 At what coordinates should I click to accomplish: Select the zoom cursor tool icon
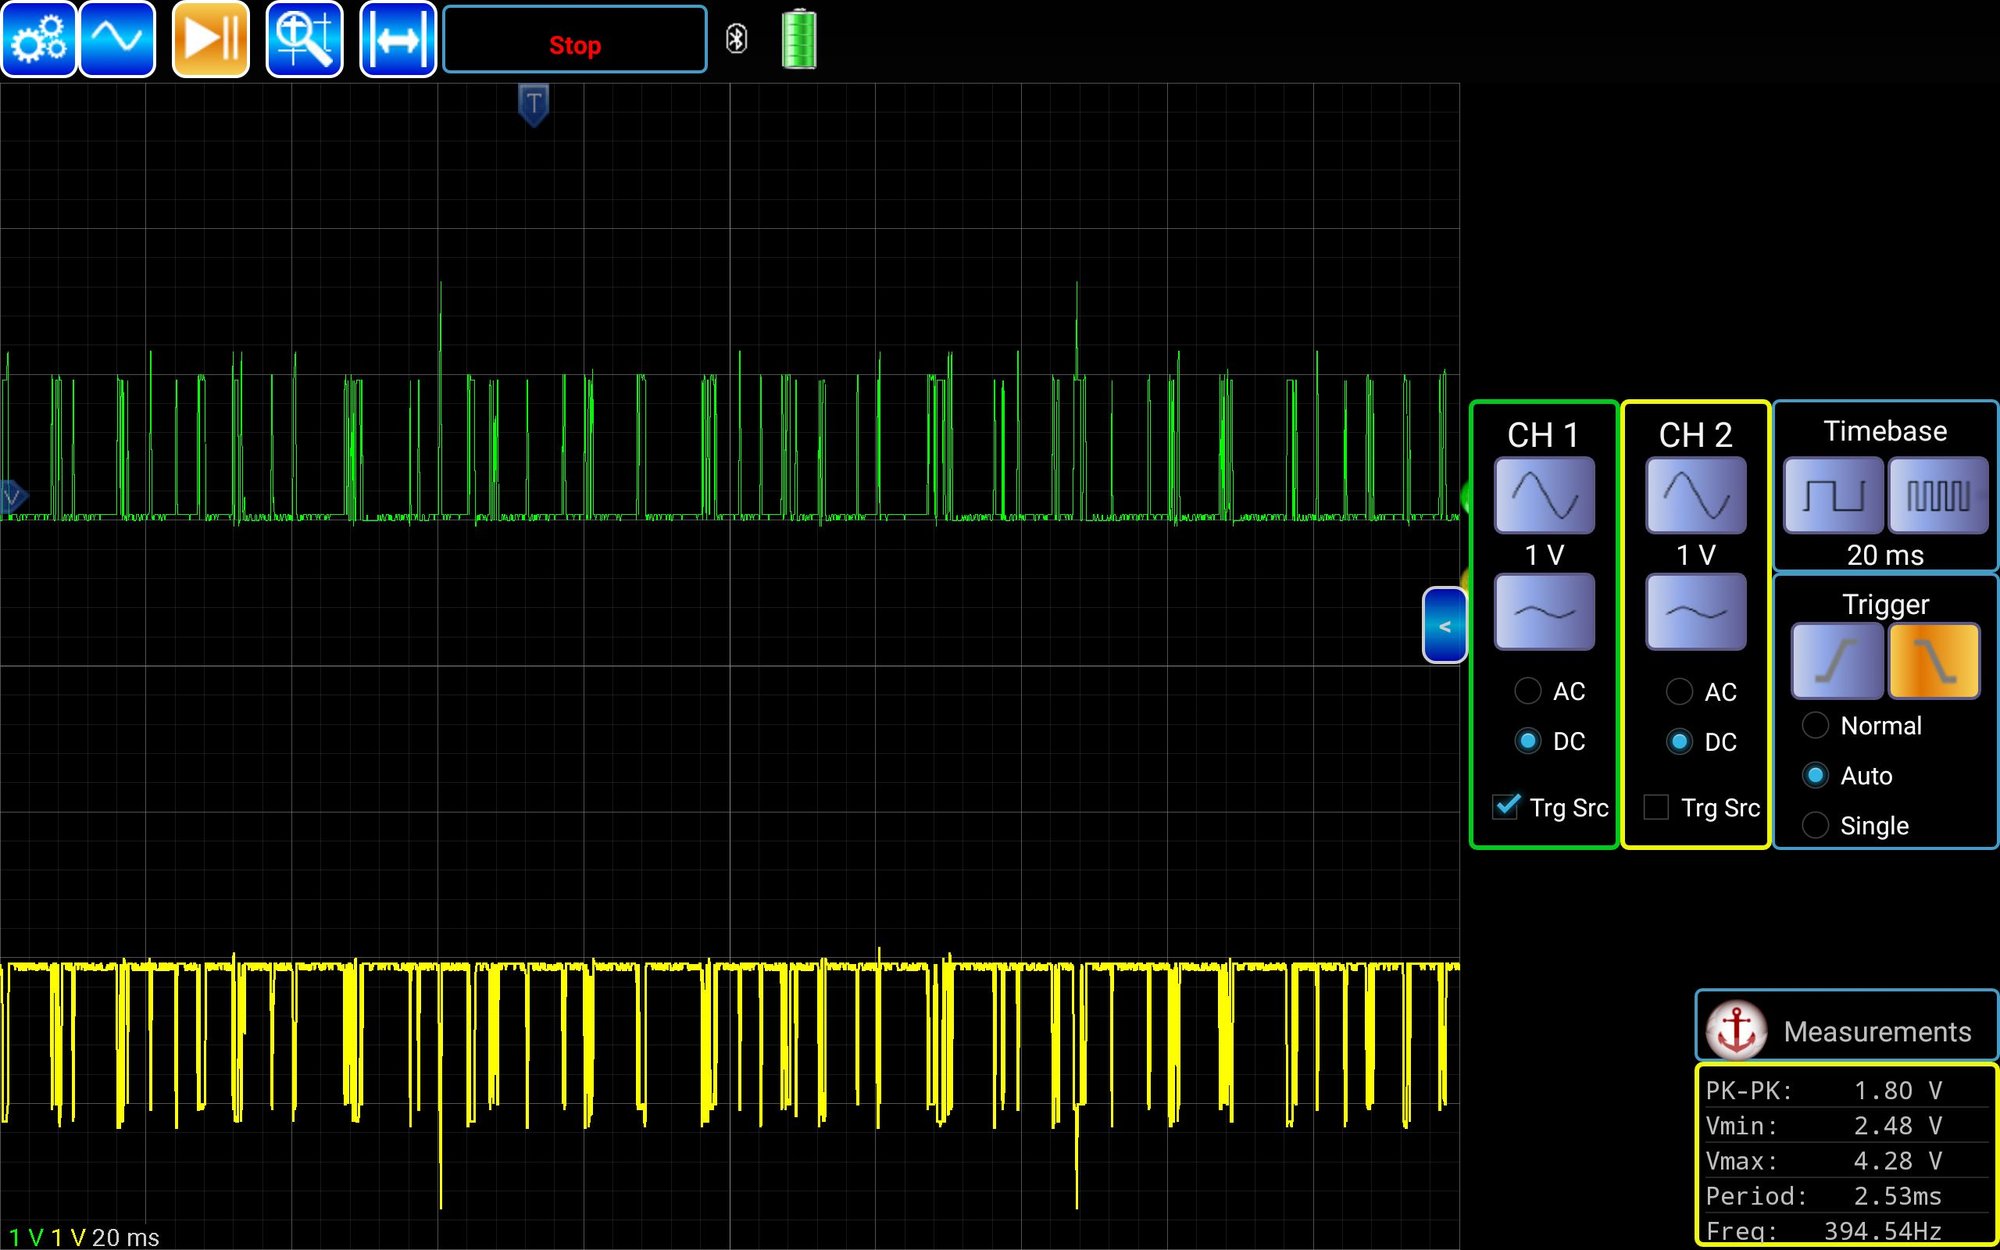(304, 40)
